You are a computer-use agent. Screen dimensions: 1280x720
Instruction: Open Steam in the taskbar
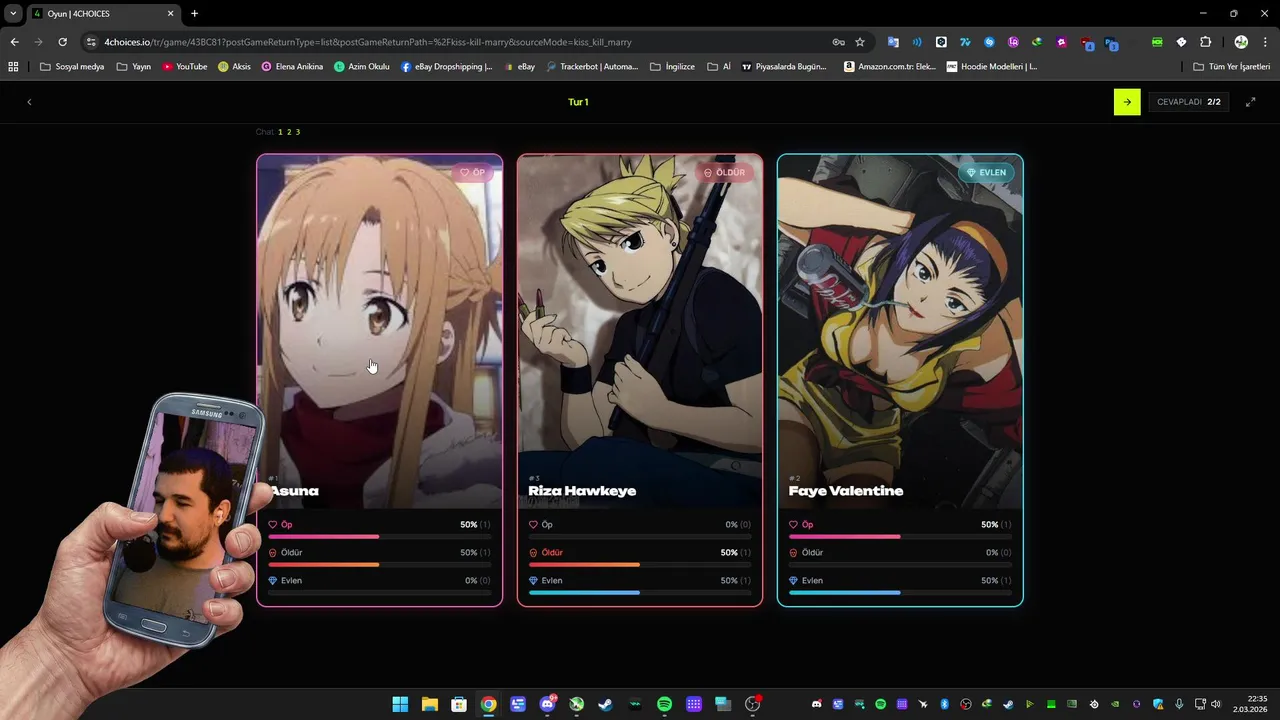(606, 704)
